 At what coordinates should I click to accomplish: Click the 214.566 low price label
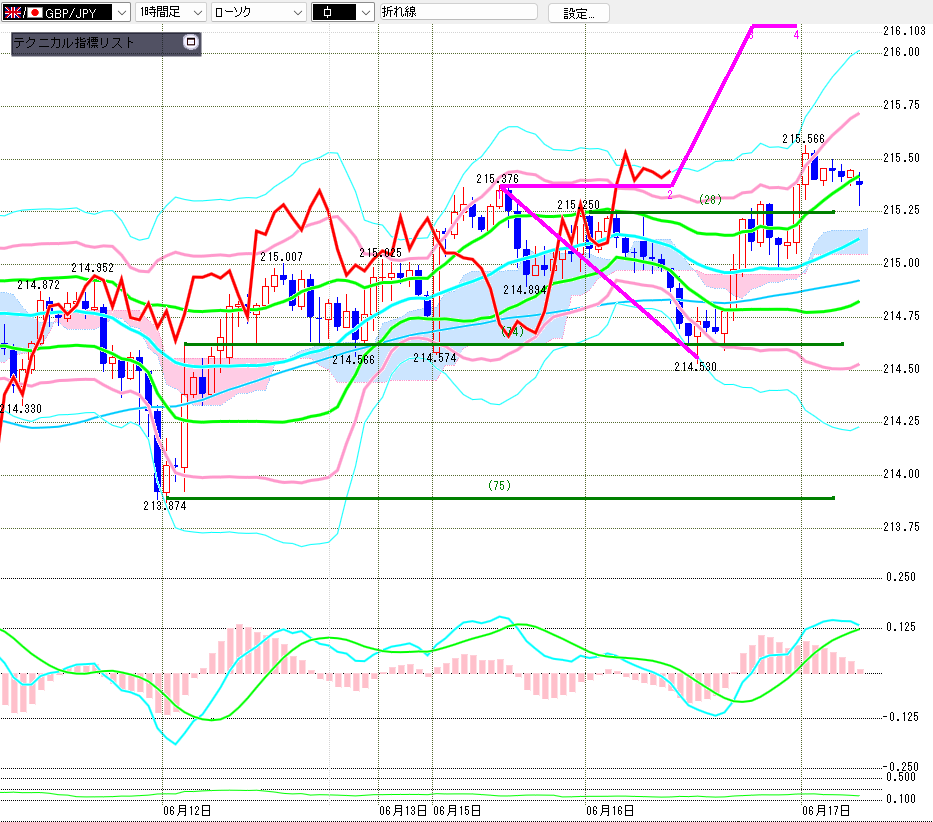(x=353, y=360)
